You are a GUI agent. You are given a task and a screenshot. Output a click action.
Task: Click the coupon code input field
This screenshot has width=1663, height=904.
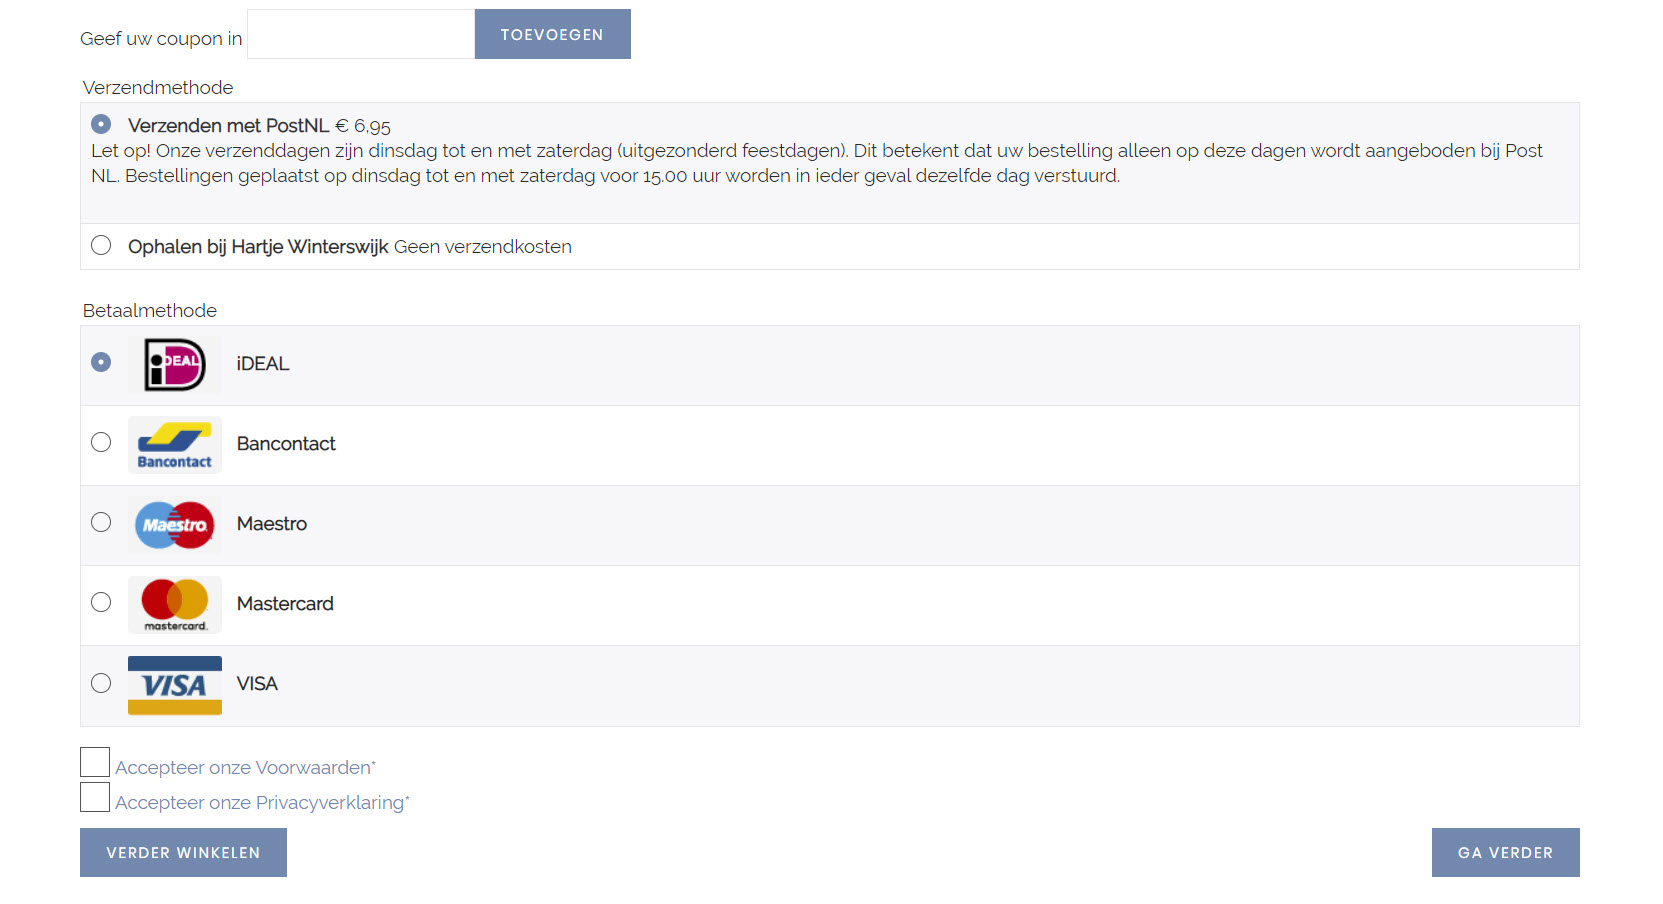(x=361, y=34)
